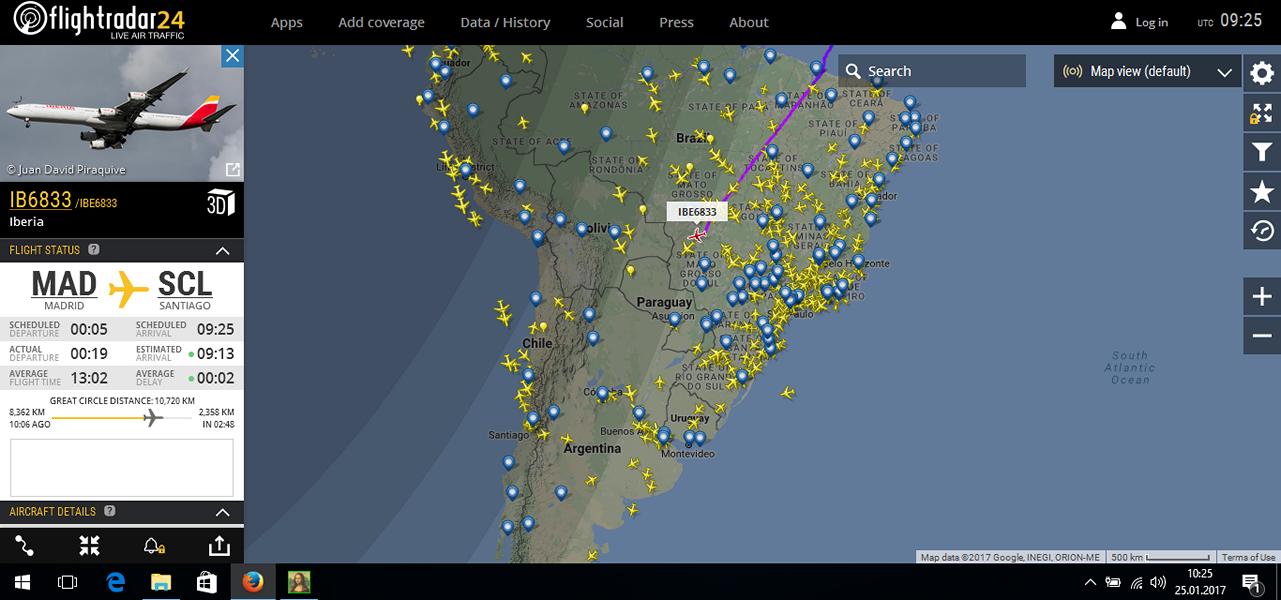Screen dimensions: 1281x600
Task: Click the Iberia airline name
Action: click(x=27, y=221)
